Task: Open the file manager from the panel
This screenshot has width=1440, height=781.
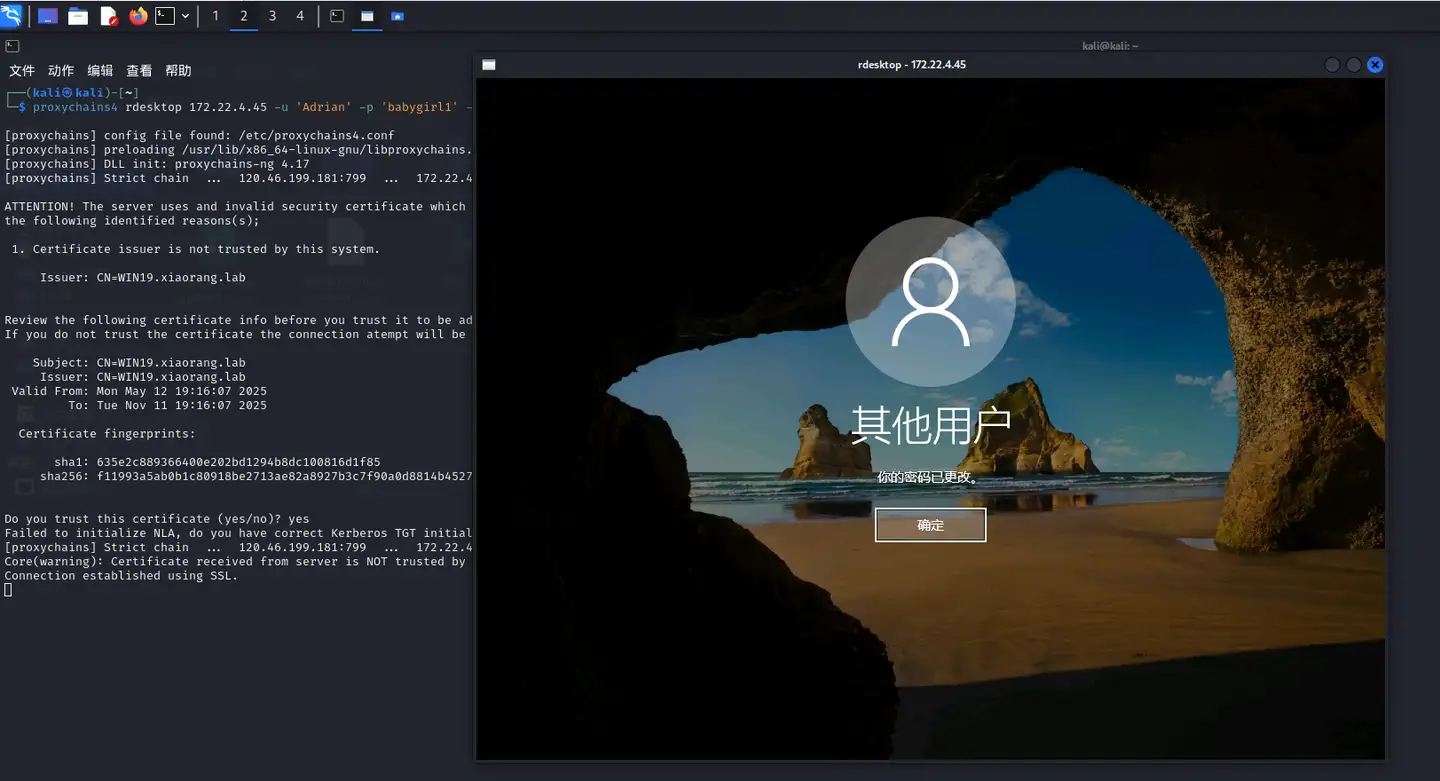Action: click(x=77, y=16)
